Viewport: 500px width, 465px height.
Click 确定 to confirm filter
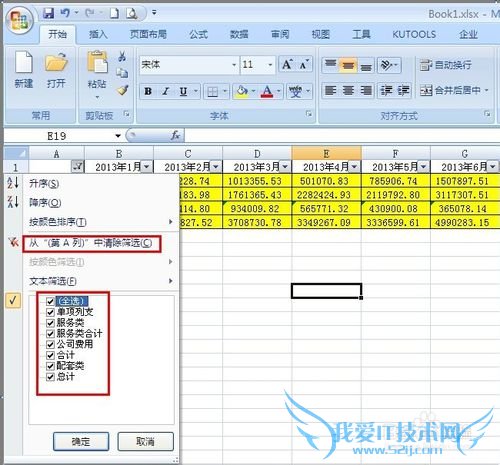click(81, 442)
